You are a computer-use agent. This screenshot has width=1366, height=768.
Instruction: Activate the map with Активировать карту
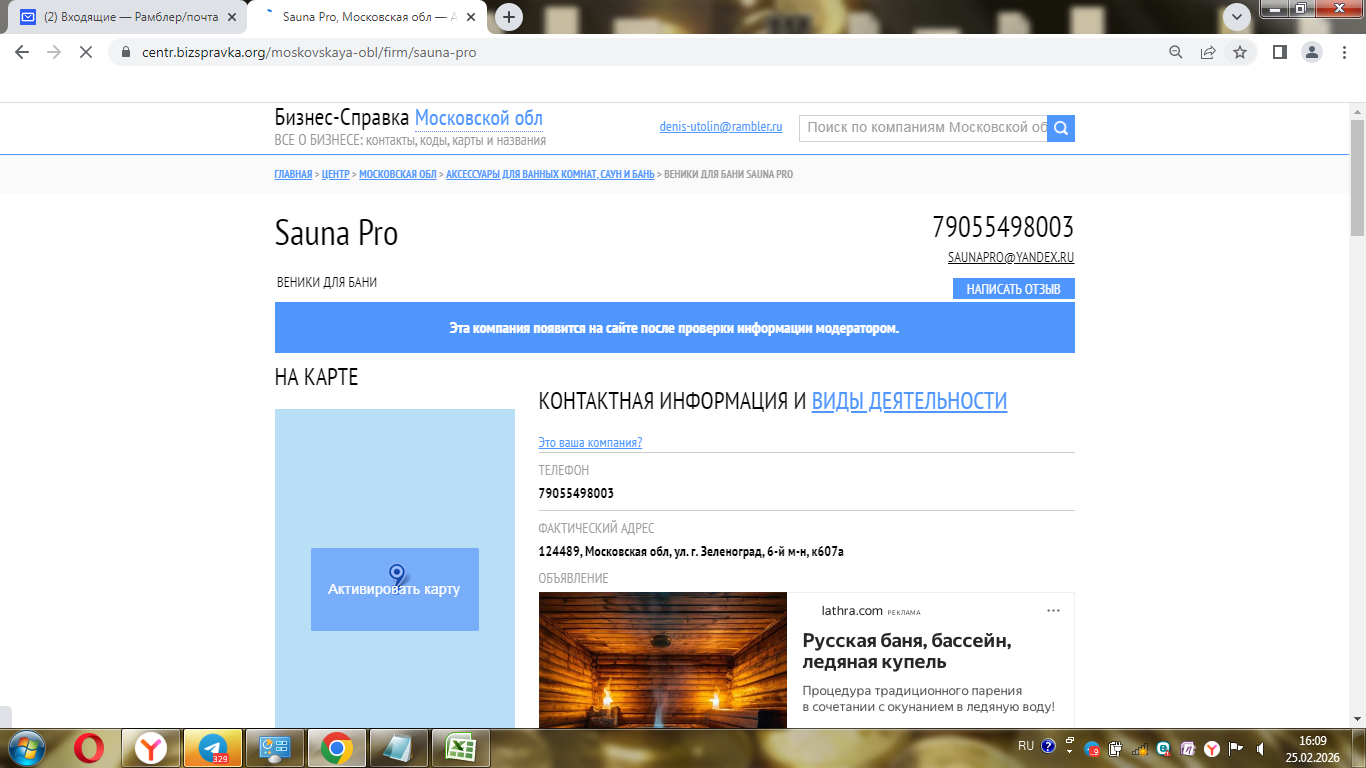(395, 589)
